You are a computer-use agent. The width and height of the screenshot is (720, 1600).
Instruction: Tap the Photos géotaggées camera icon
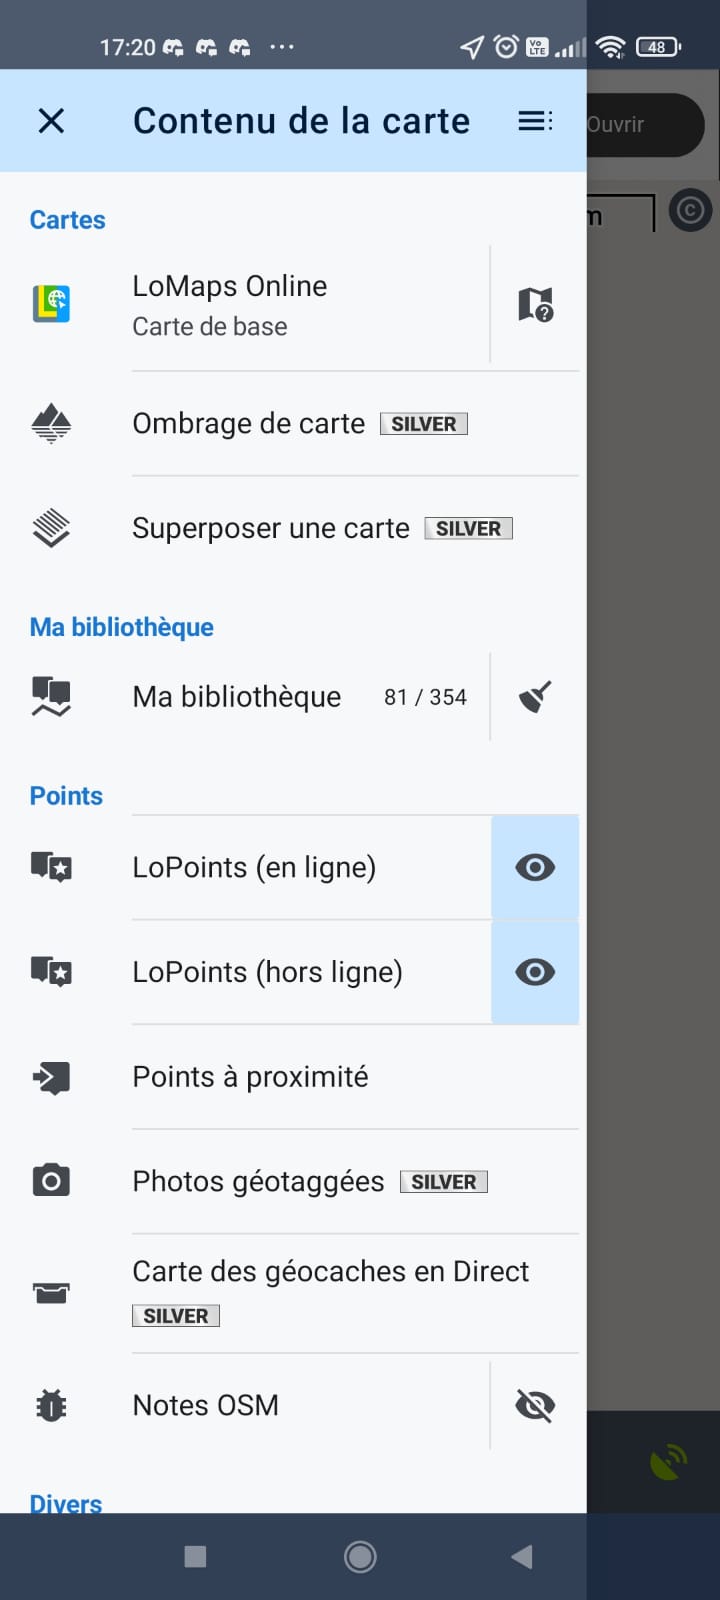tap(51, 1181)
